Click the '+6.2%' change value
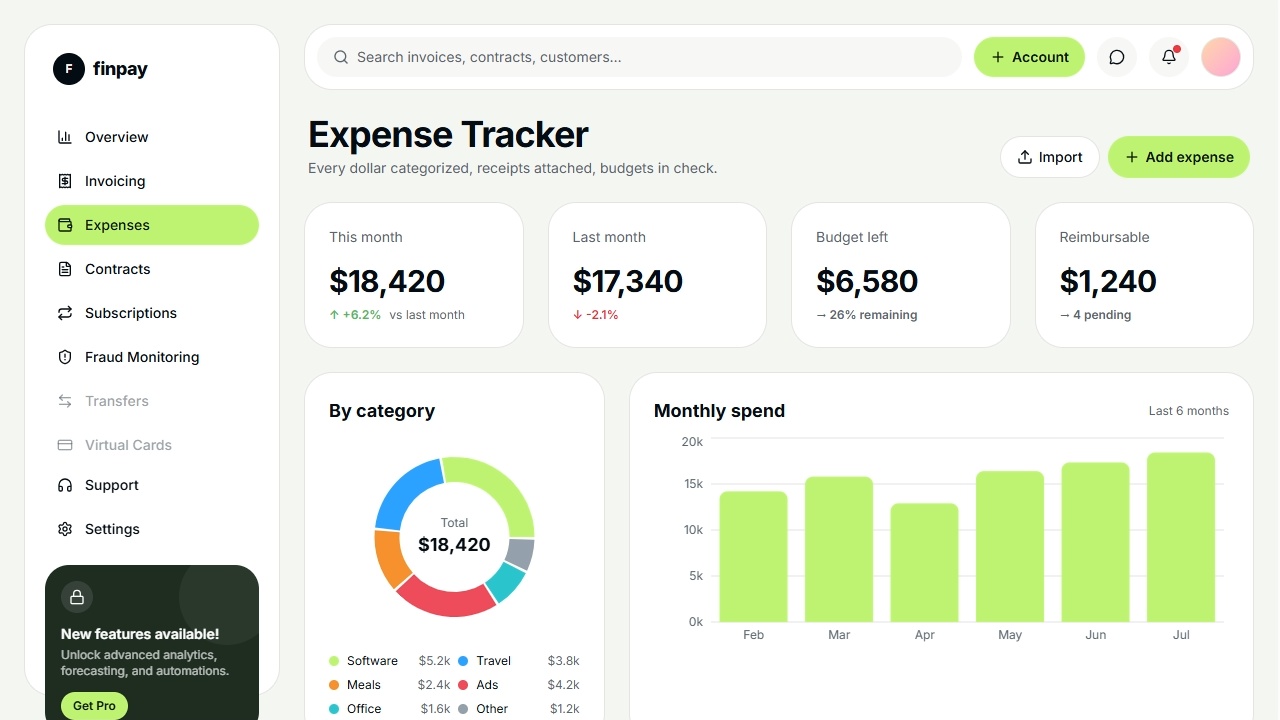Viewport: 1280px width, 720px height. click(362, 315)
